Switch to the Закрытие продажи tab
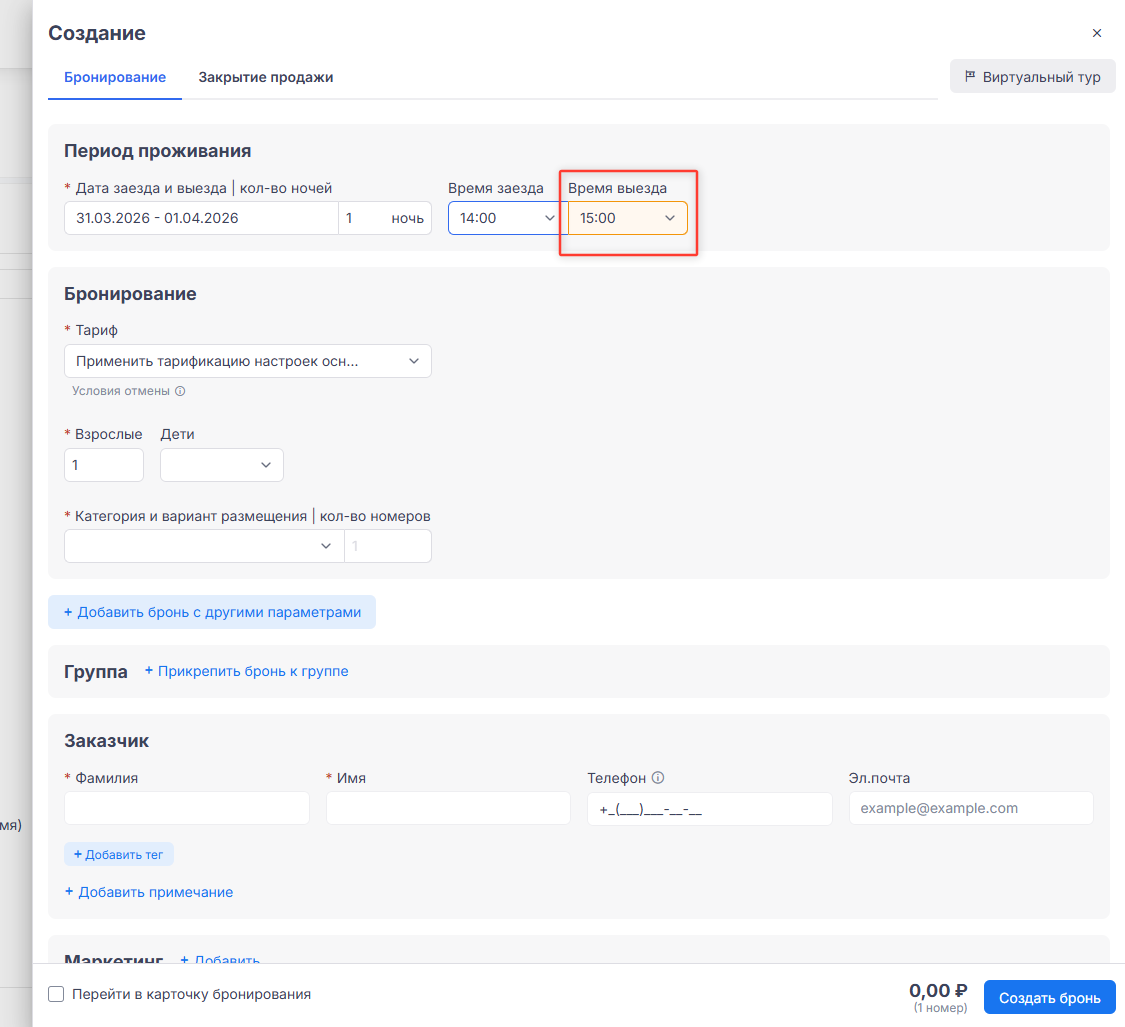The height and width of the screenshot is (1027, 1125). [265, 77]
